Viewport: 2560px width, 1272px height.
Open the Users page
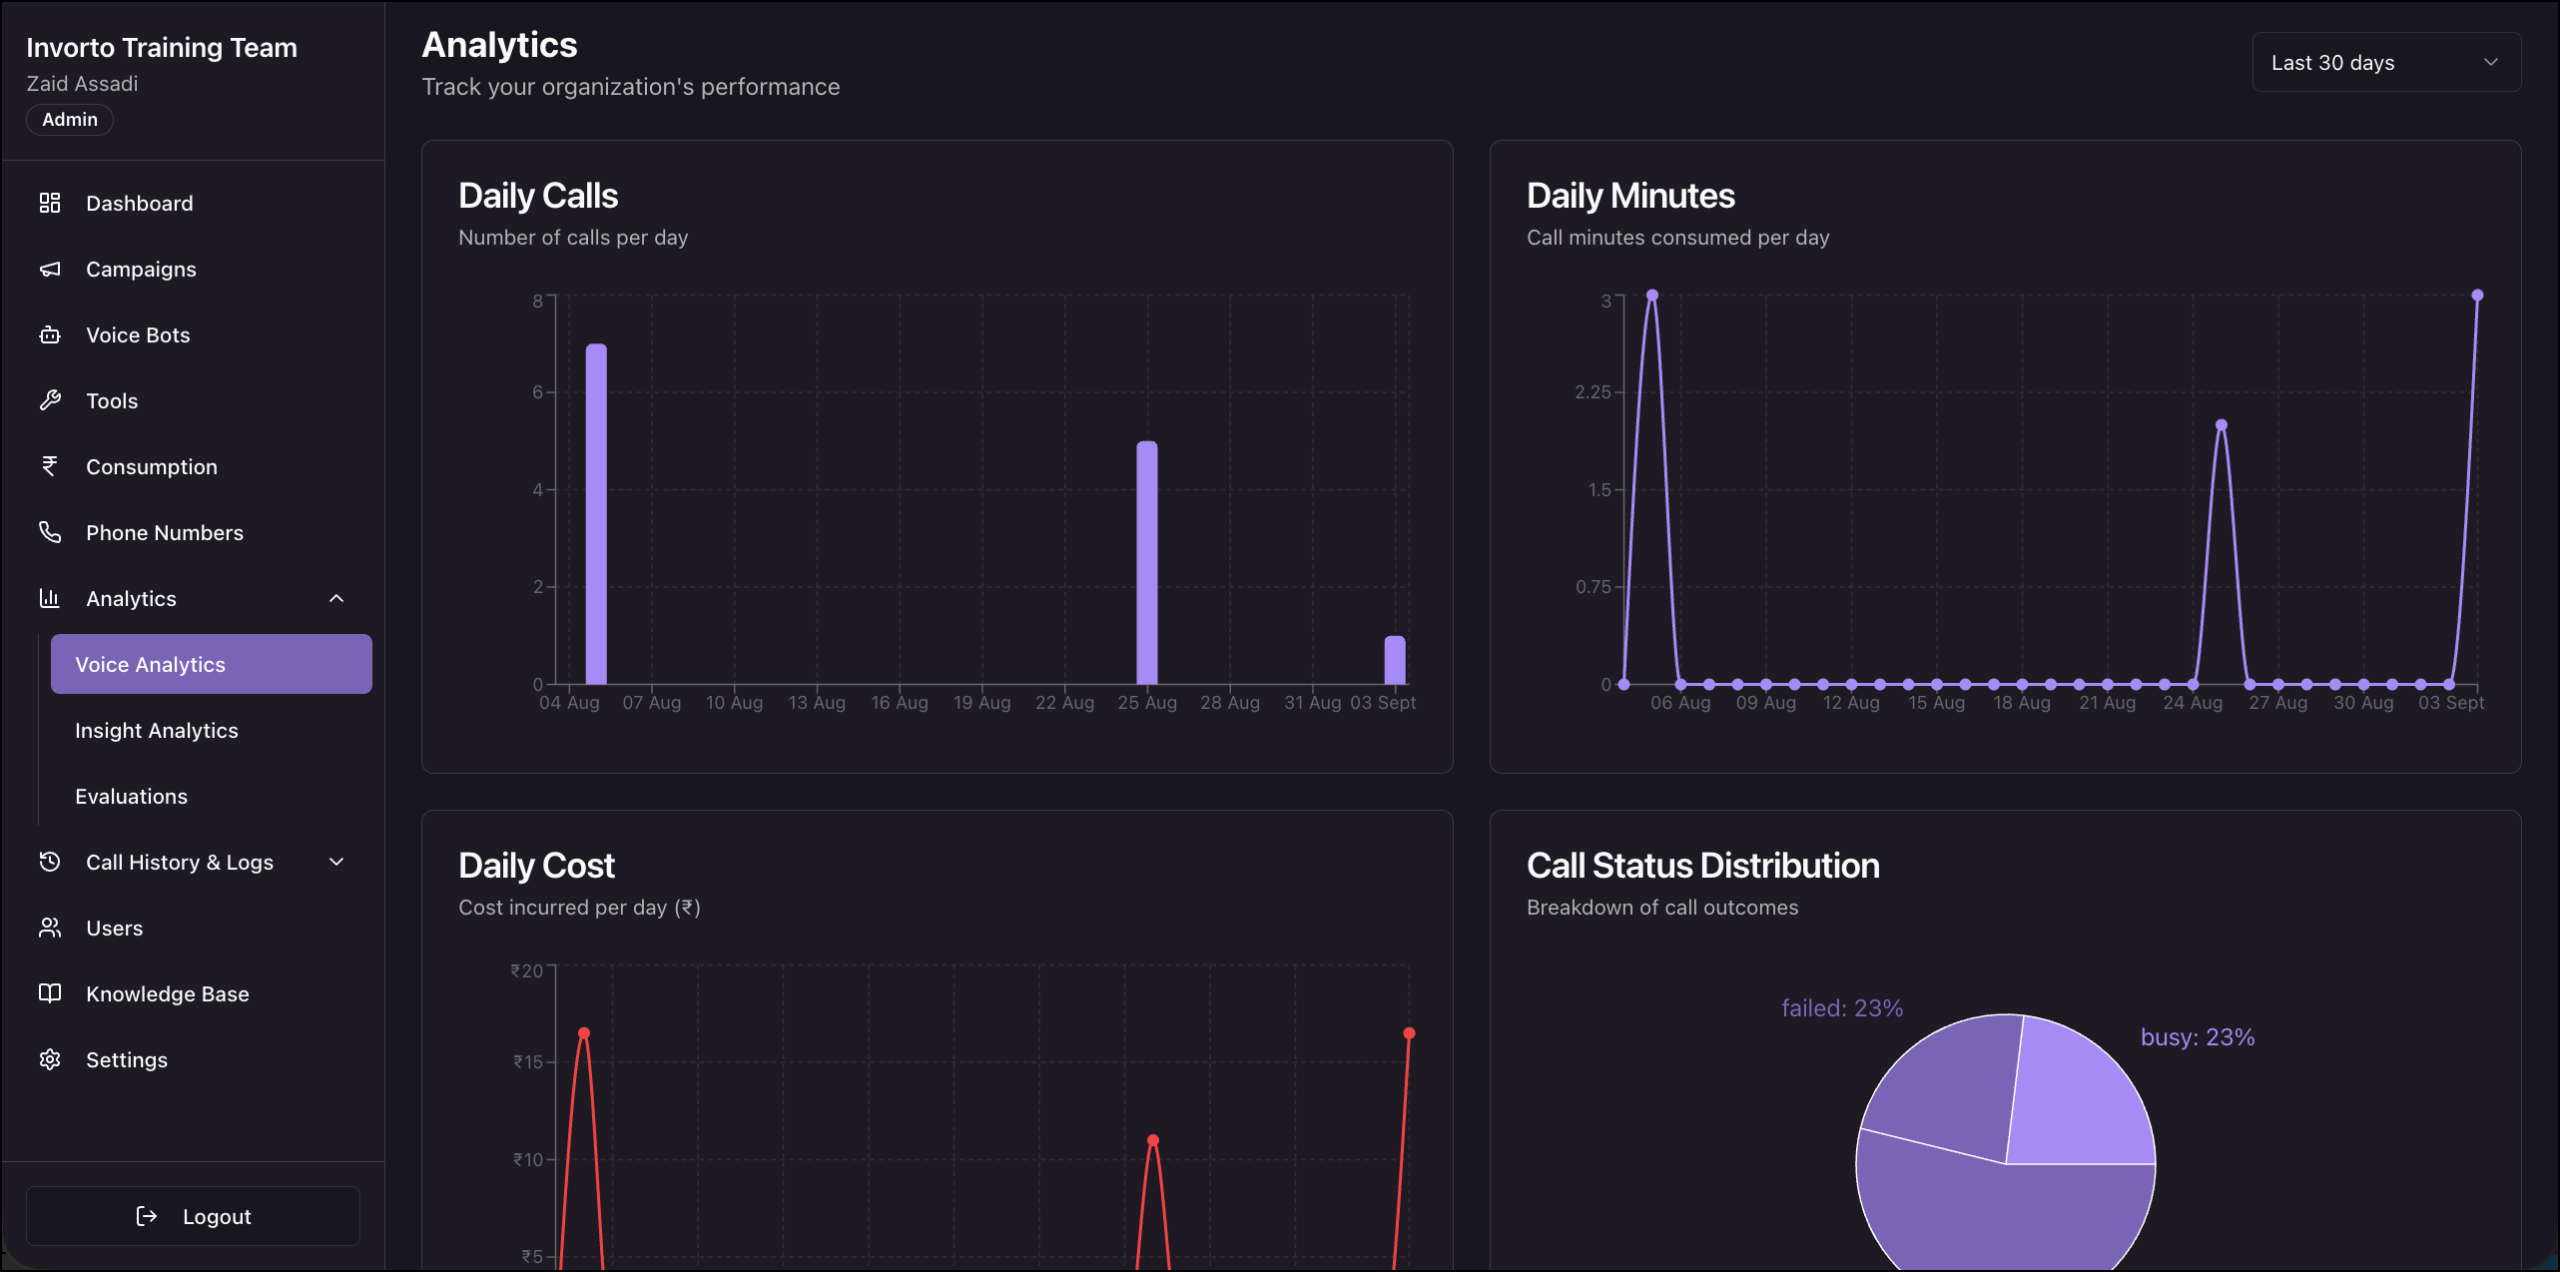click(x=193, y=928)
